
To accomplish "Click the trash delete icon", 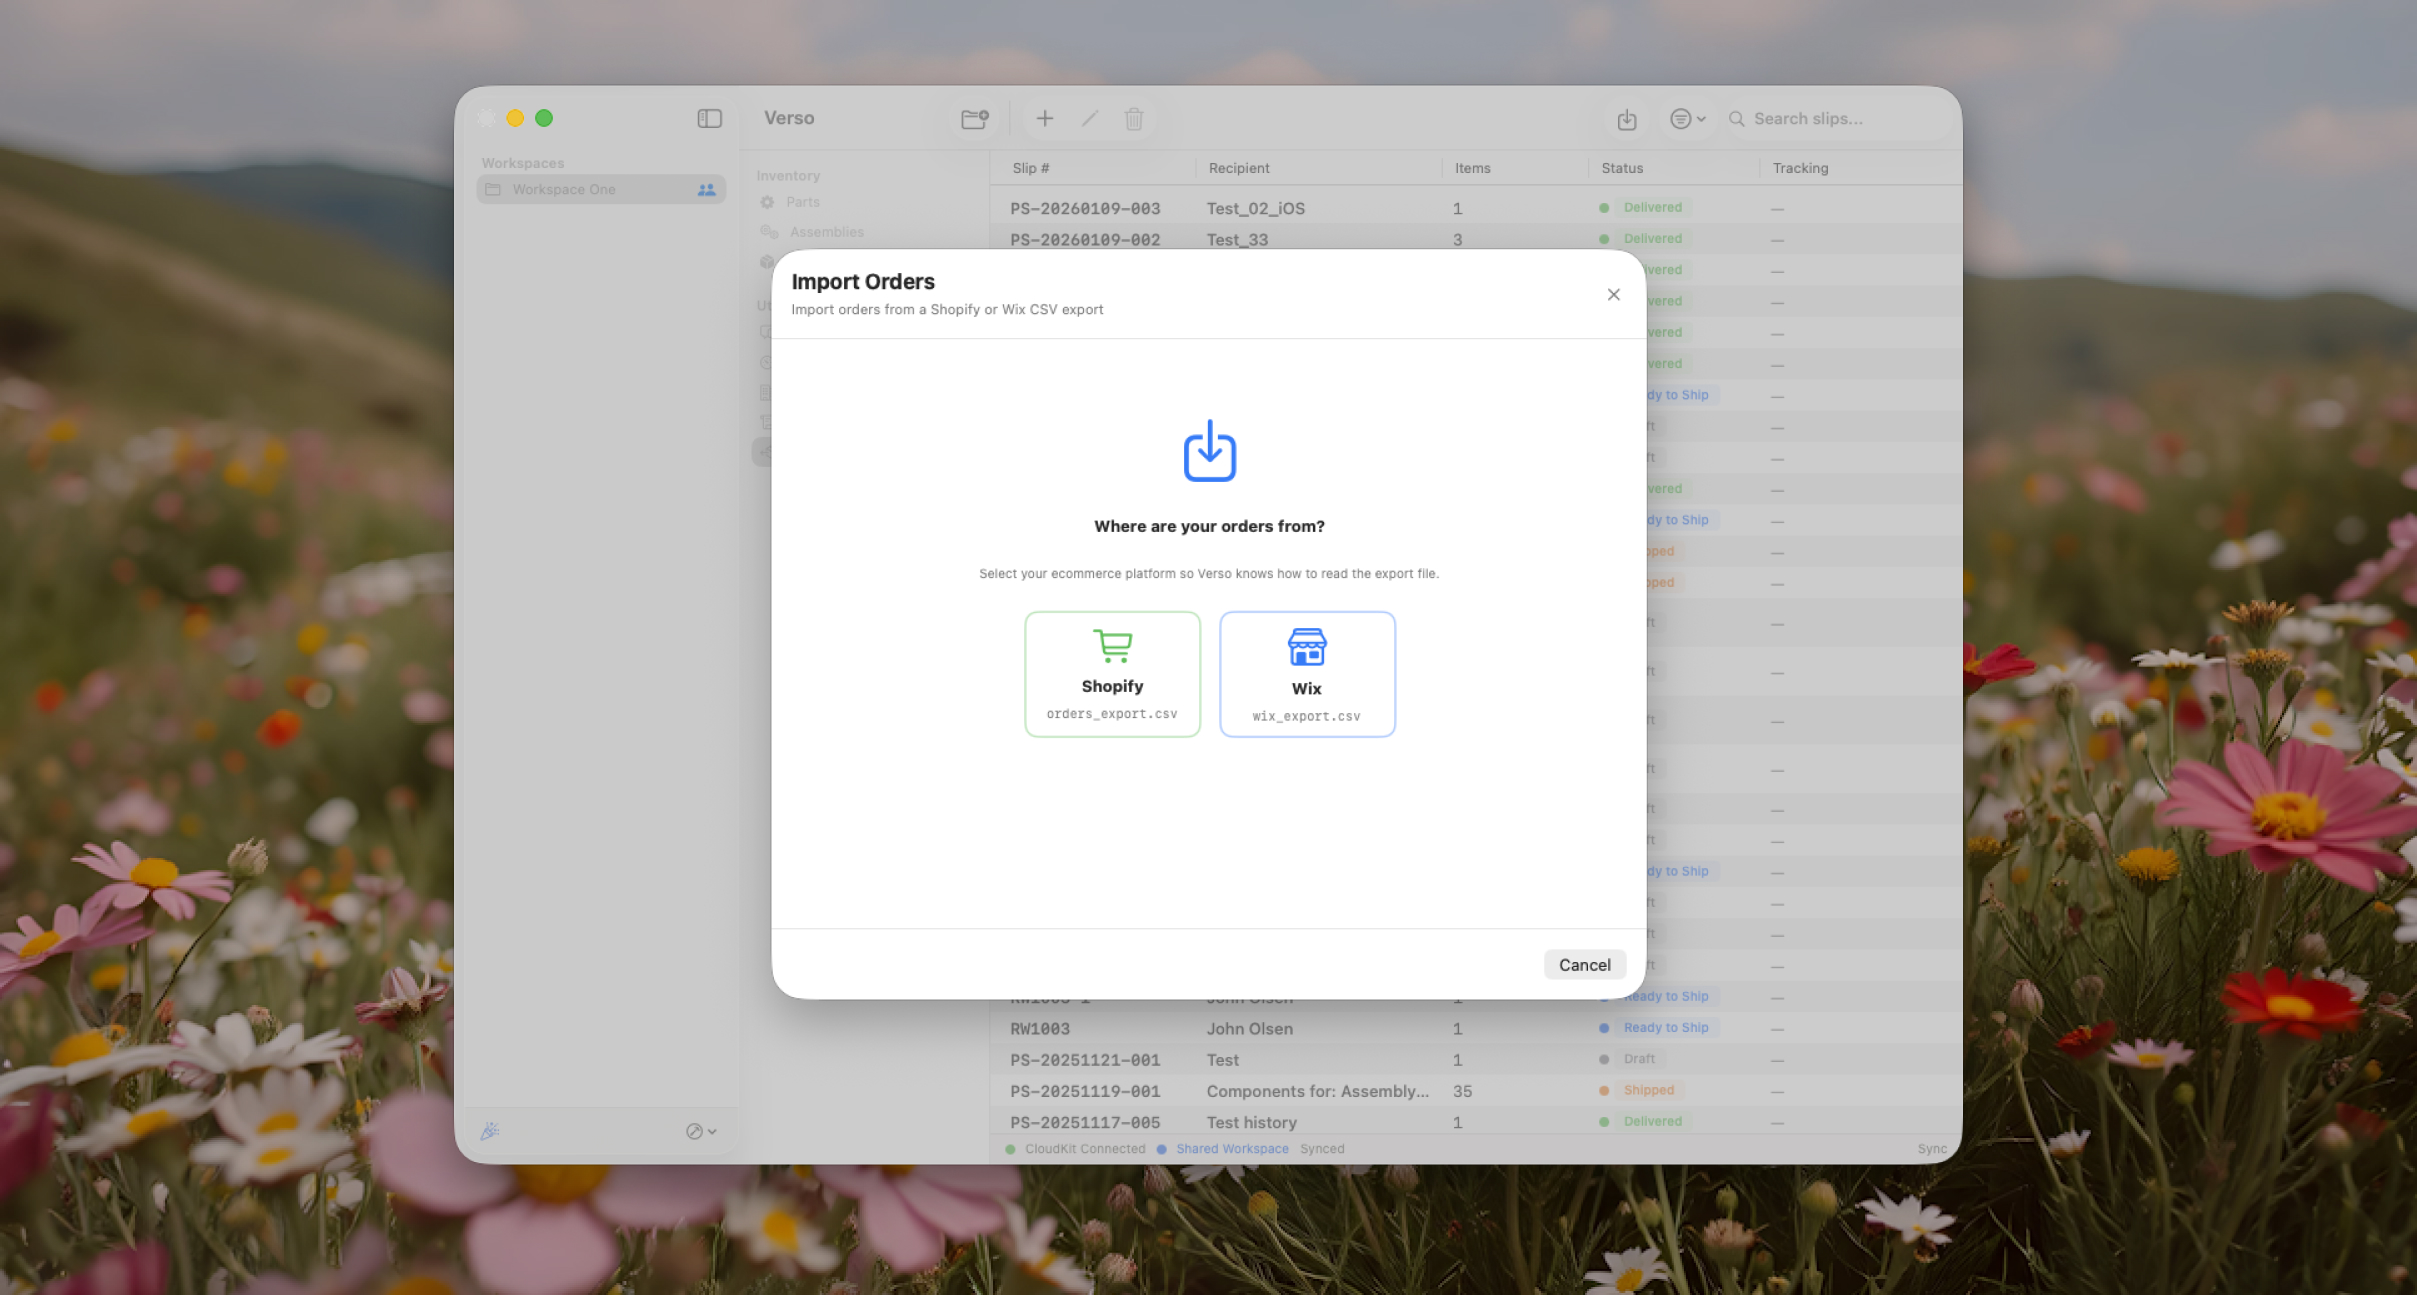I will (x=1133, y=119).
